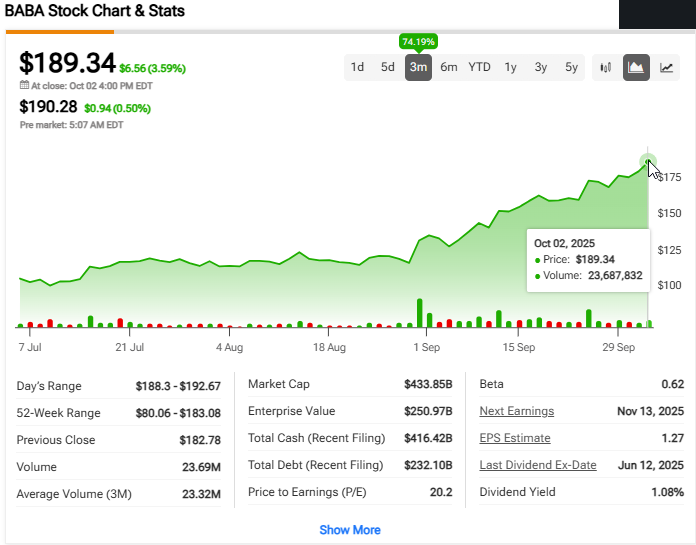Select the 3m time range
The height and width of the screenshot is (545, 696).
pyautogui.click(x=418, y=68)
